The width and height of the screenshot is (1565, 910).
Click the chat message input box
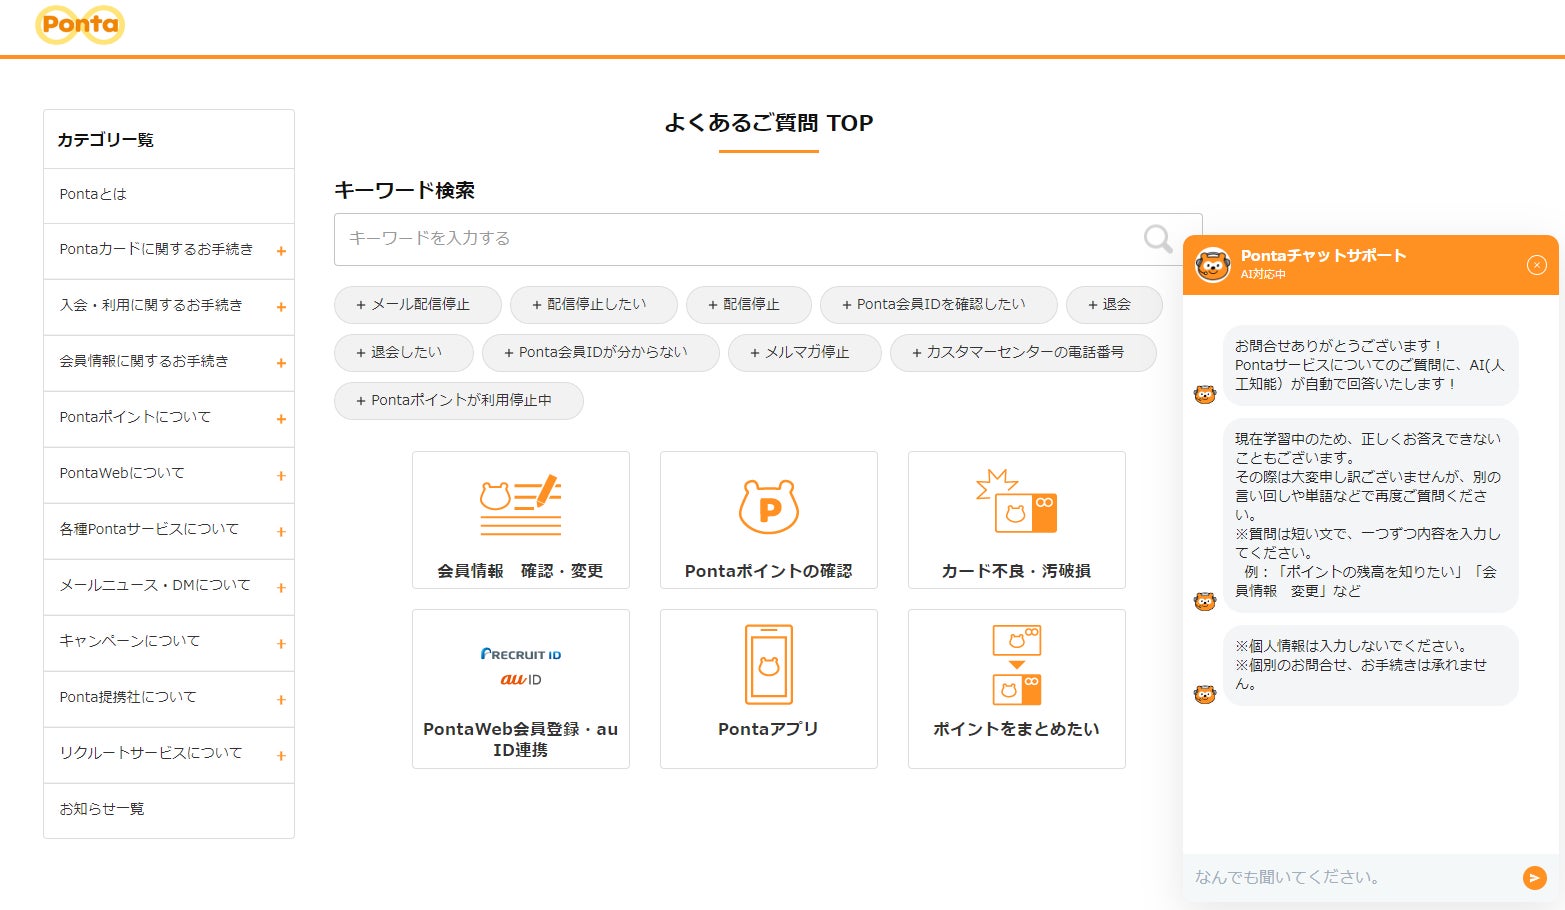(1350, 877)
